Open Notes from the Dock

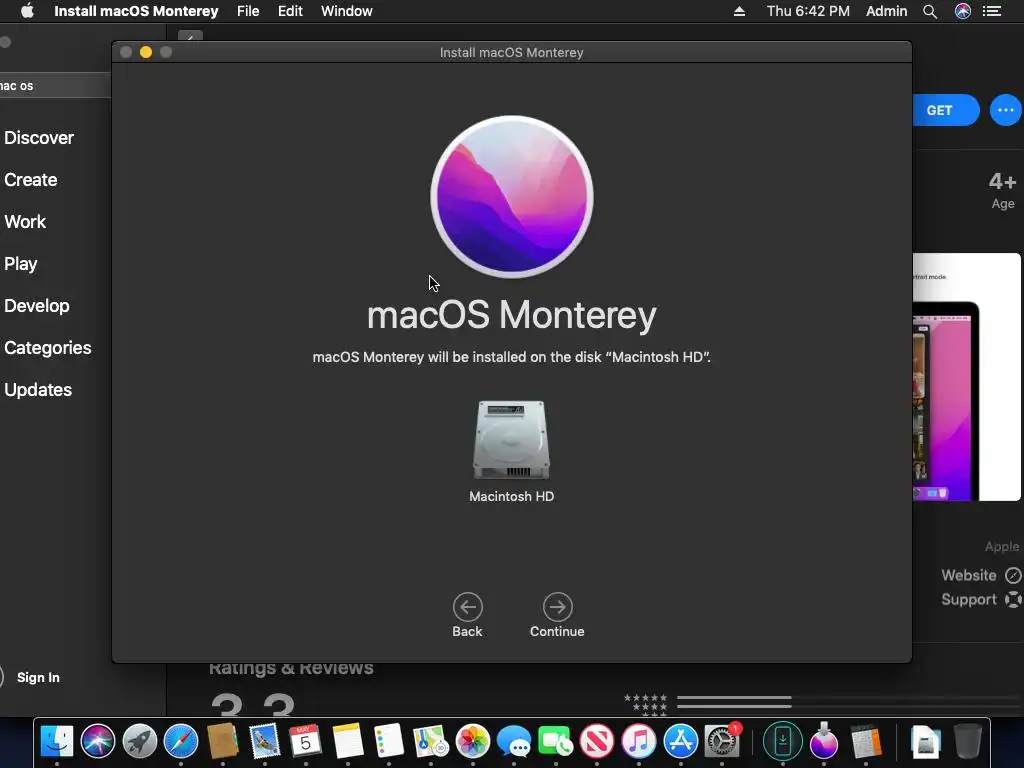(x=347, y=741)
